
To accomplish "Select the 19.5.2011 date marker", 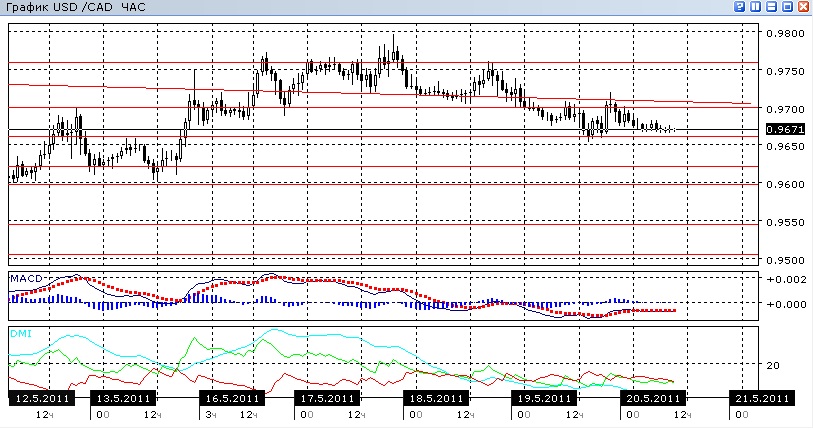I will tap(544, 398).
